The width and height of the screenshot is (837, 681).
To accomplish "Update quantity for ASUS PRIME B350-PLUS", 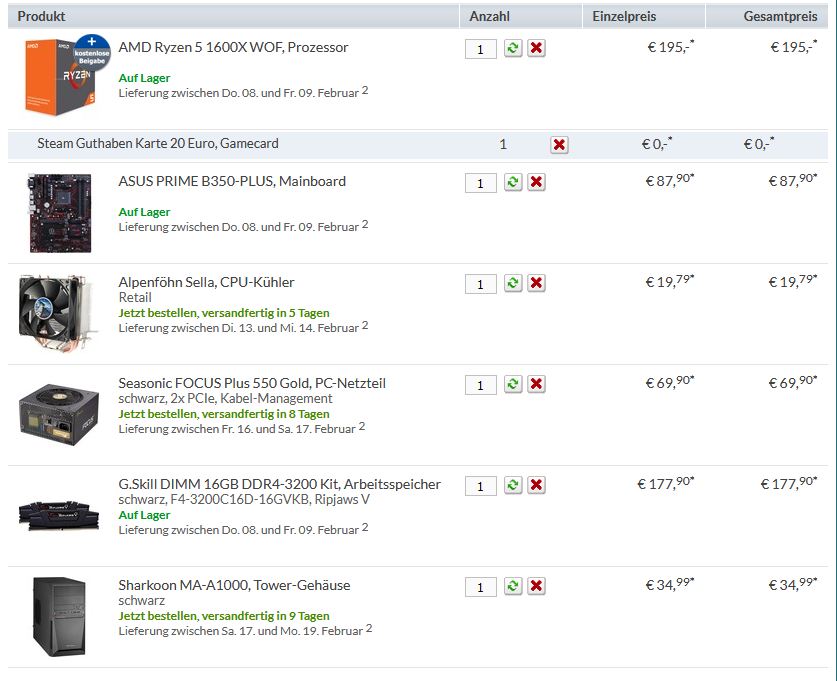I will point(513,182).
